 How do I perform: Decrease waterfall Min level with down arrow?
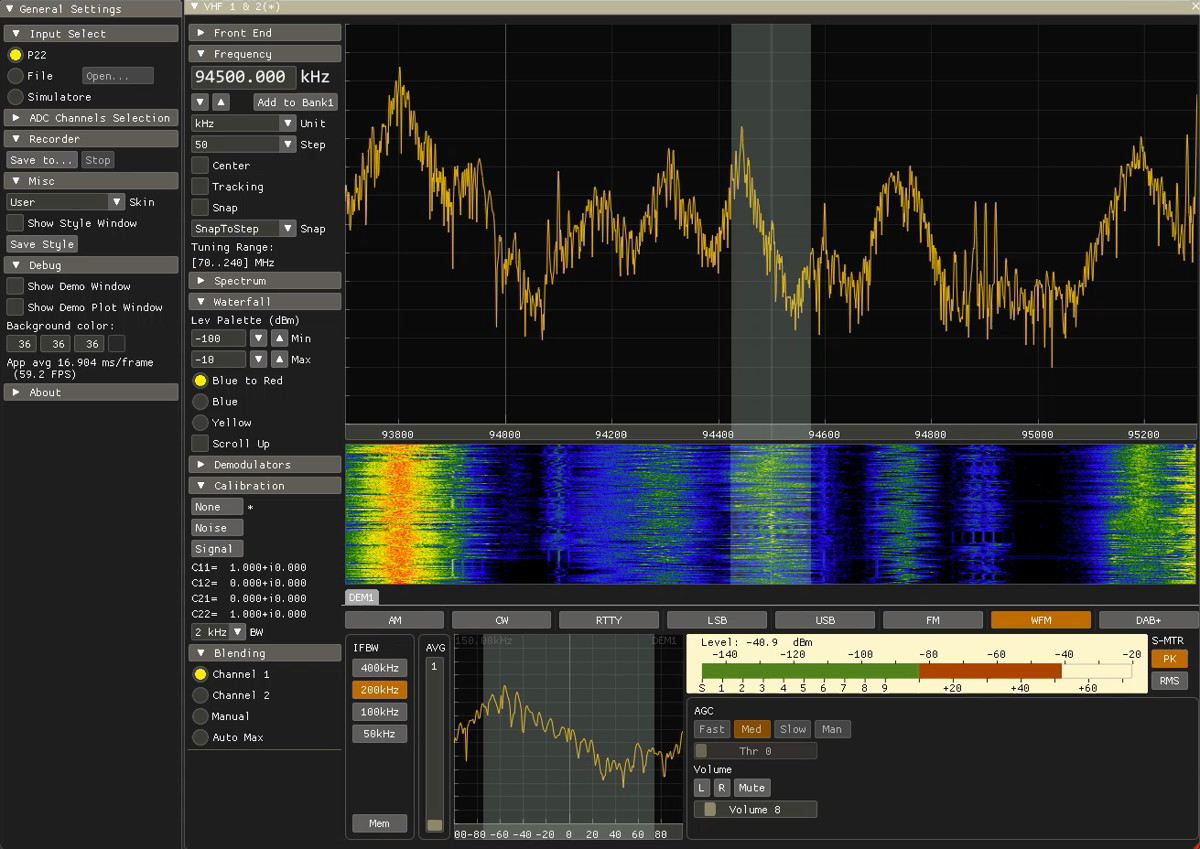258,339
